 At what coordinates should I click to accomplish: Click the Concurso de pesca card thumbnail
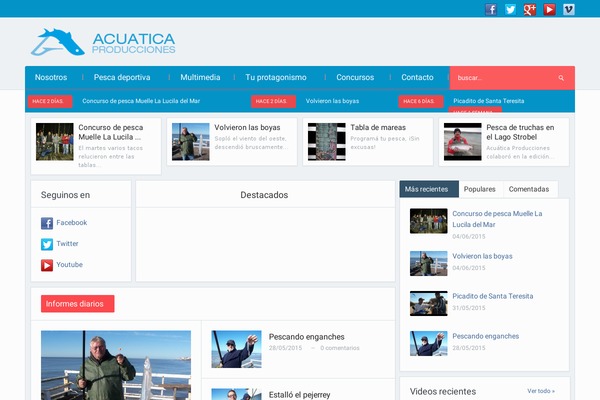pos(55,142)
